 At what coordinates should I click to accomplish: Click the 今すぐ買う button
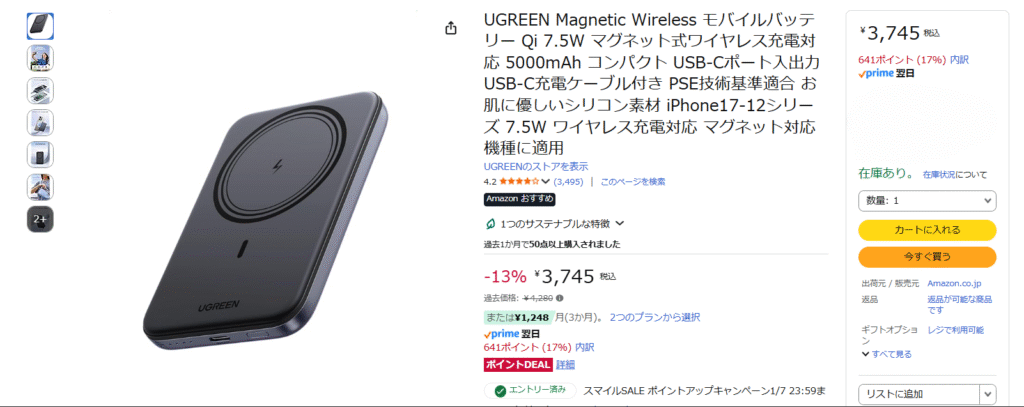click(x=927, y=257)
